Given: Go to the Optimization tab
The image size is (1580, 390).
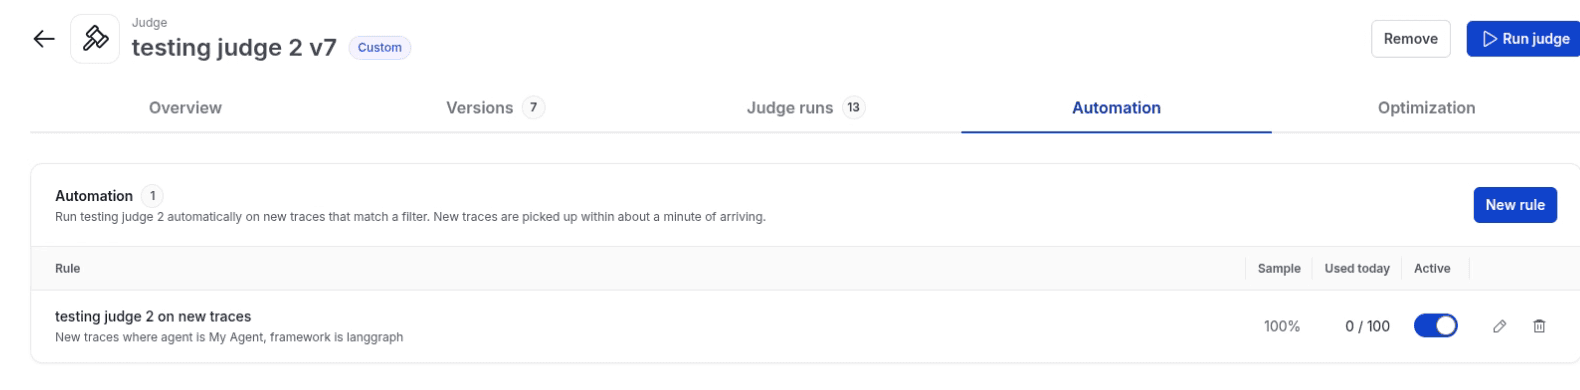Looking at the screenshot, I should tap(1426, 108).
